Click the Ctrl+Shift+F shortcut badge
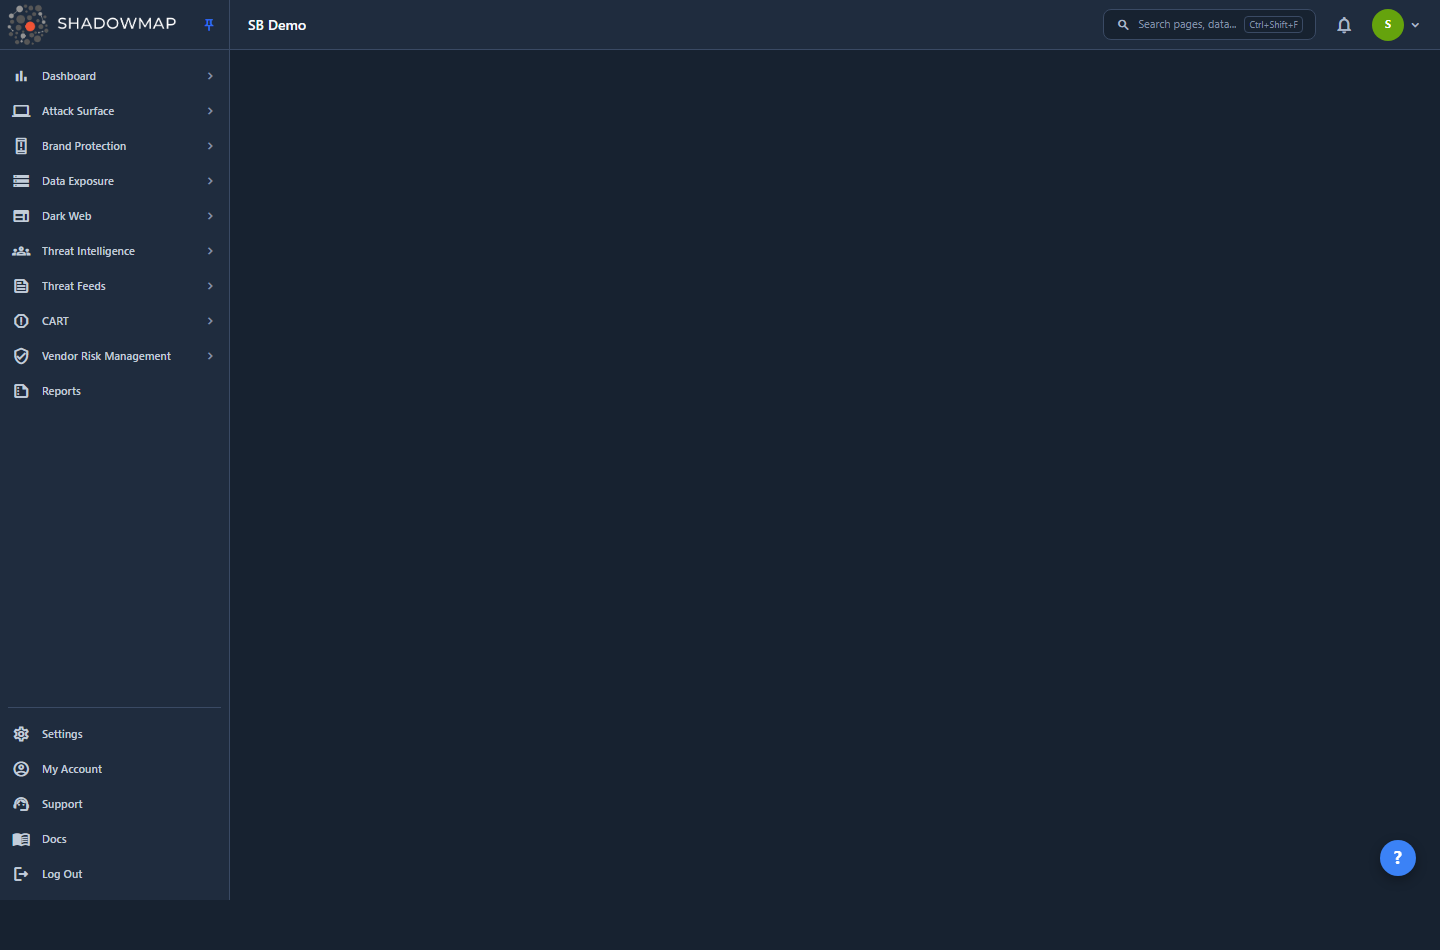 [1273, 25]
